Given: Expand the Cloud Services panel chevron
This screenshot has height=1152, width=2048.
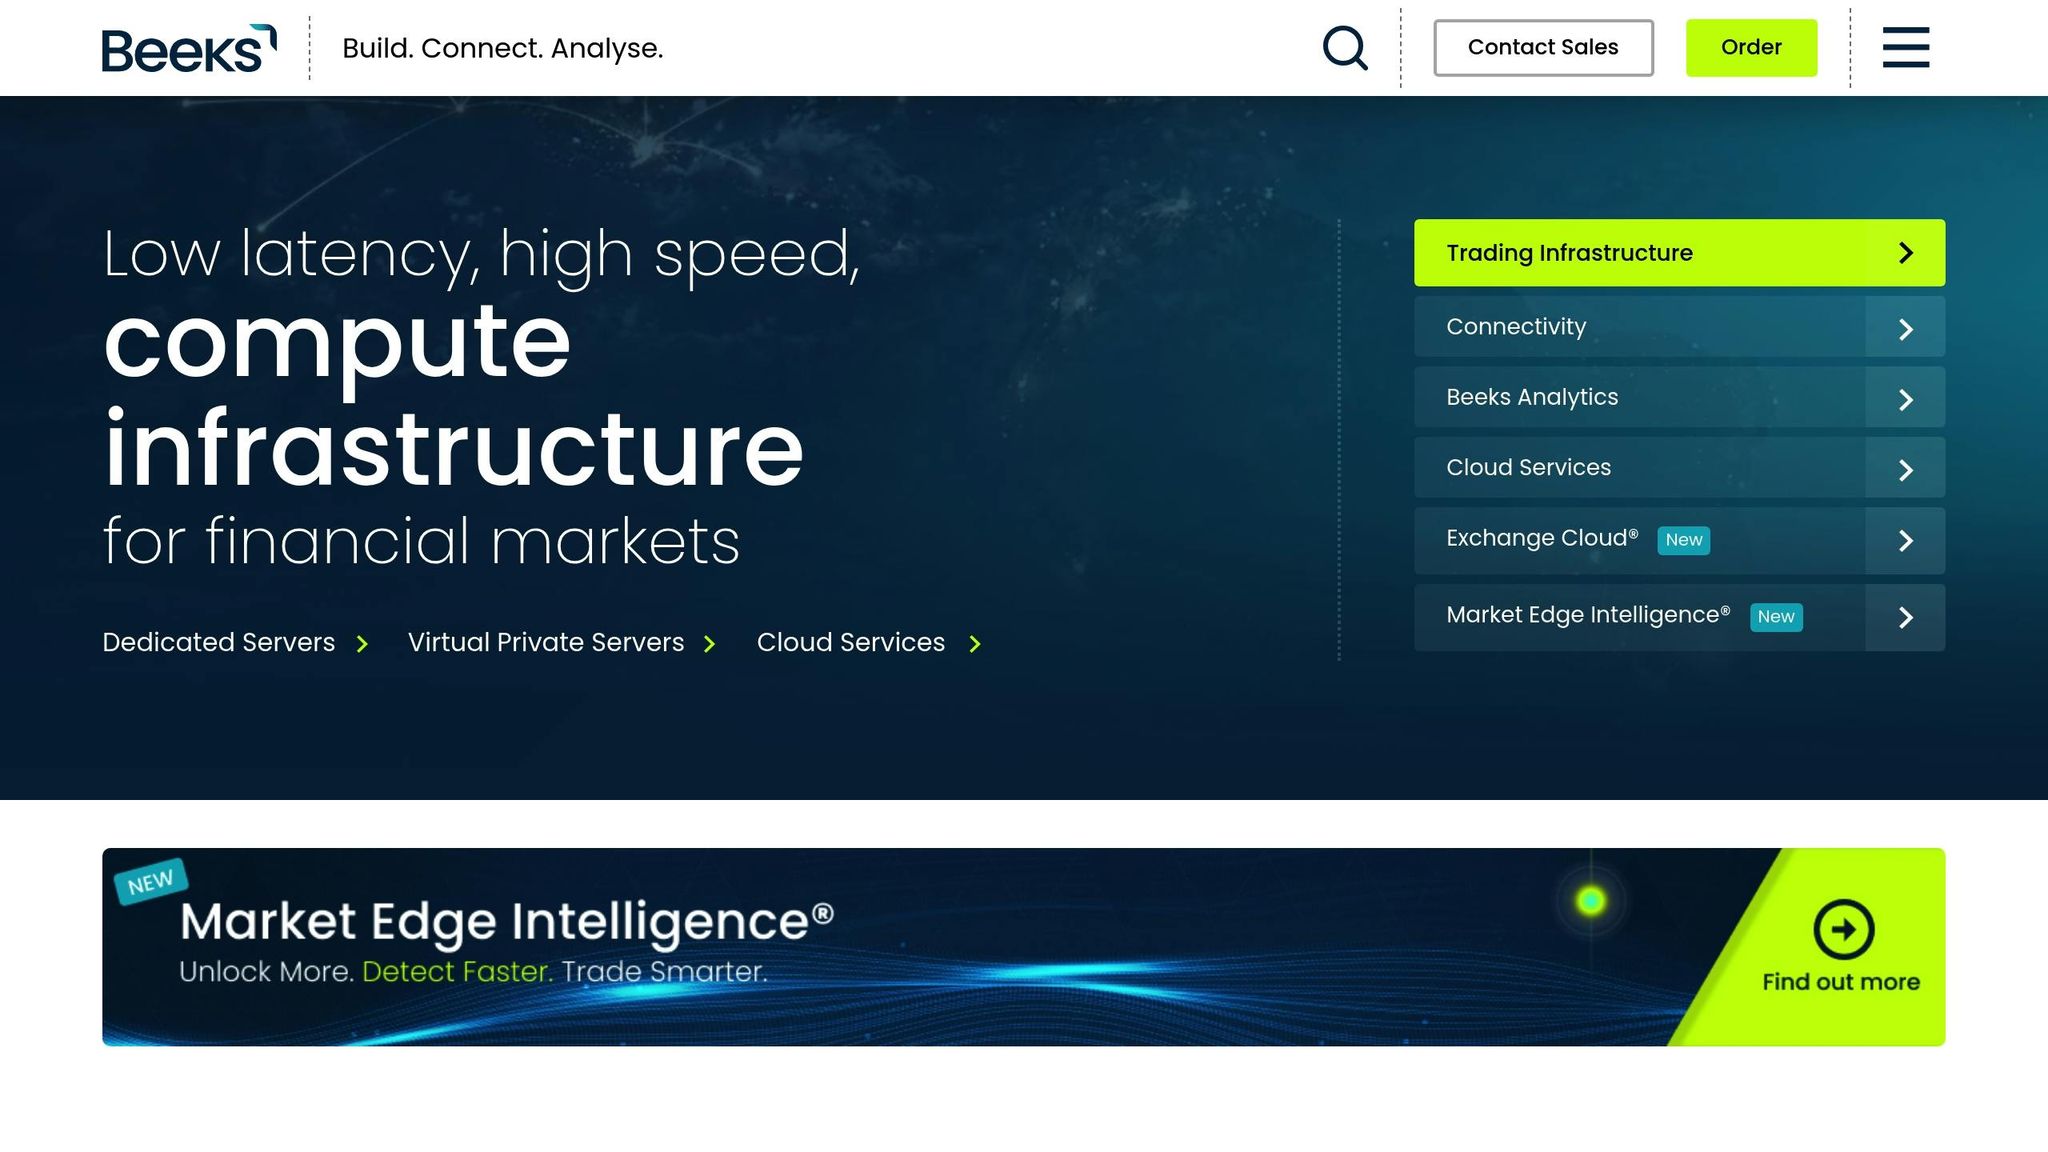Looking at the screenshot, I should (x=1905, y=470).
